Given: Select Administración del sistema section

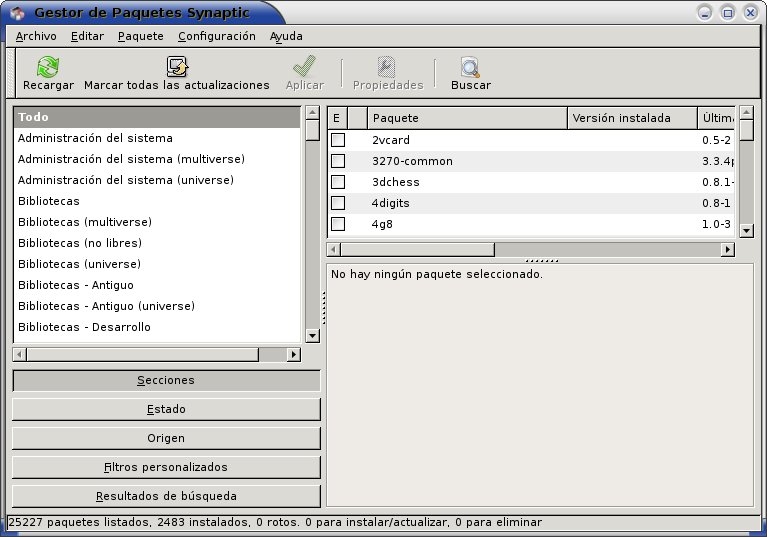Looking at the screenshot, I should pyautogui.click(x=157, y=138).
